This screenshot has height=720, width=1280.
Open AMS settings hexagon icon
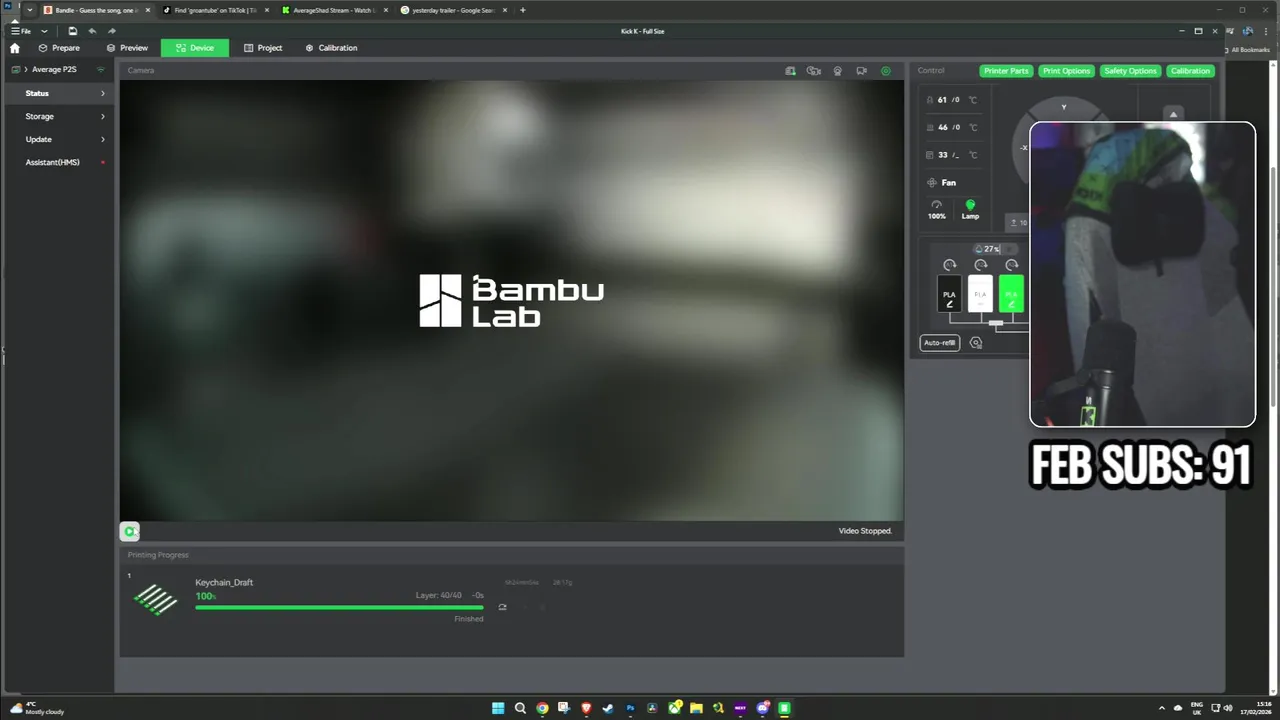point(976,343)
